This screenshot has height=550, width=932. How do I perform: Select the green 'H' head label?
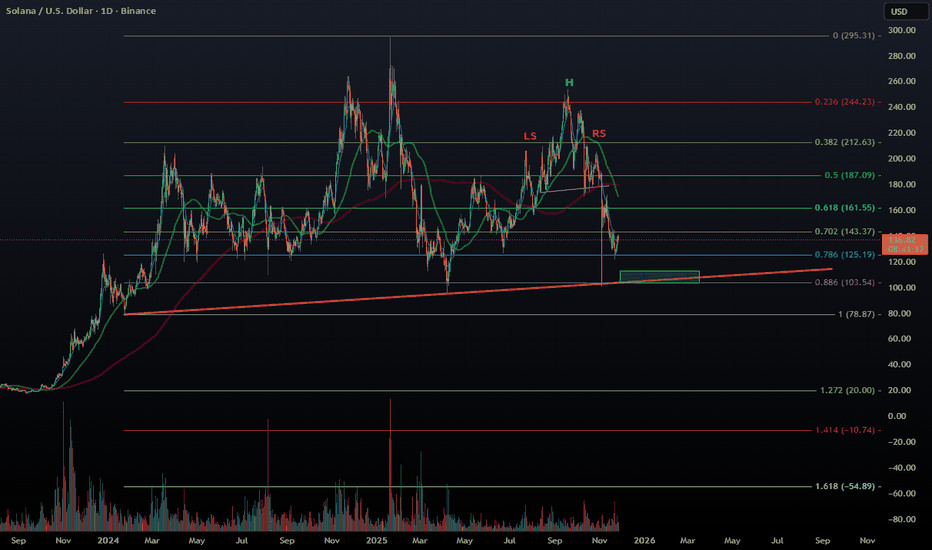point(568,82)
